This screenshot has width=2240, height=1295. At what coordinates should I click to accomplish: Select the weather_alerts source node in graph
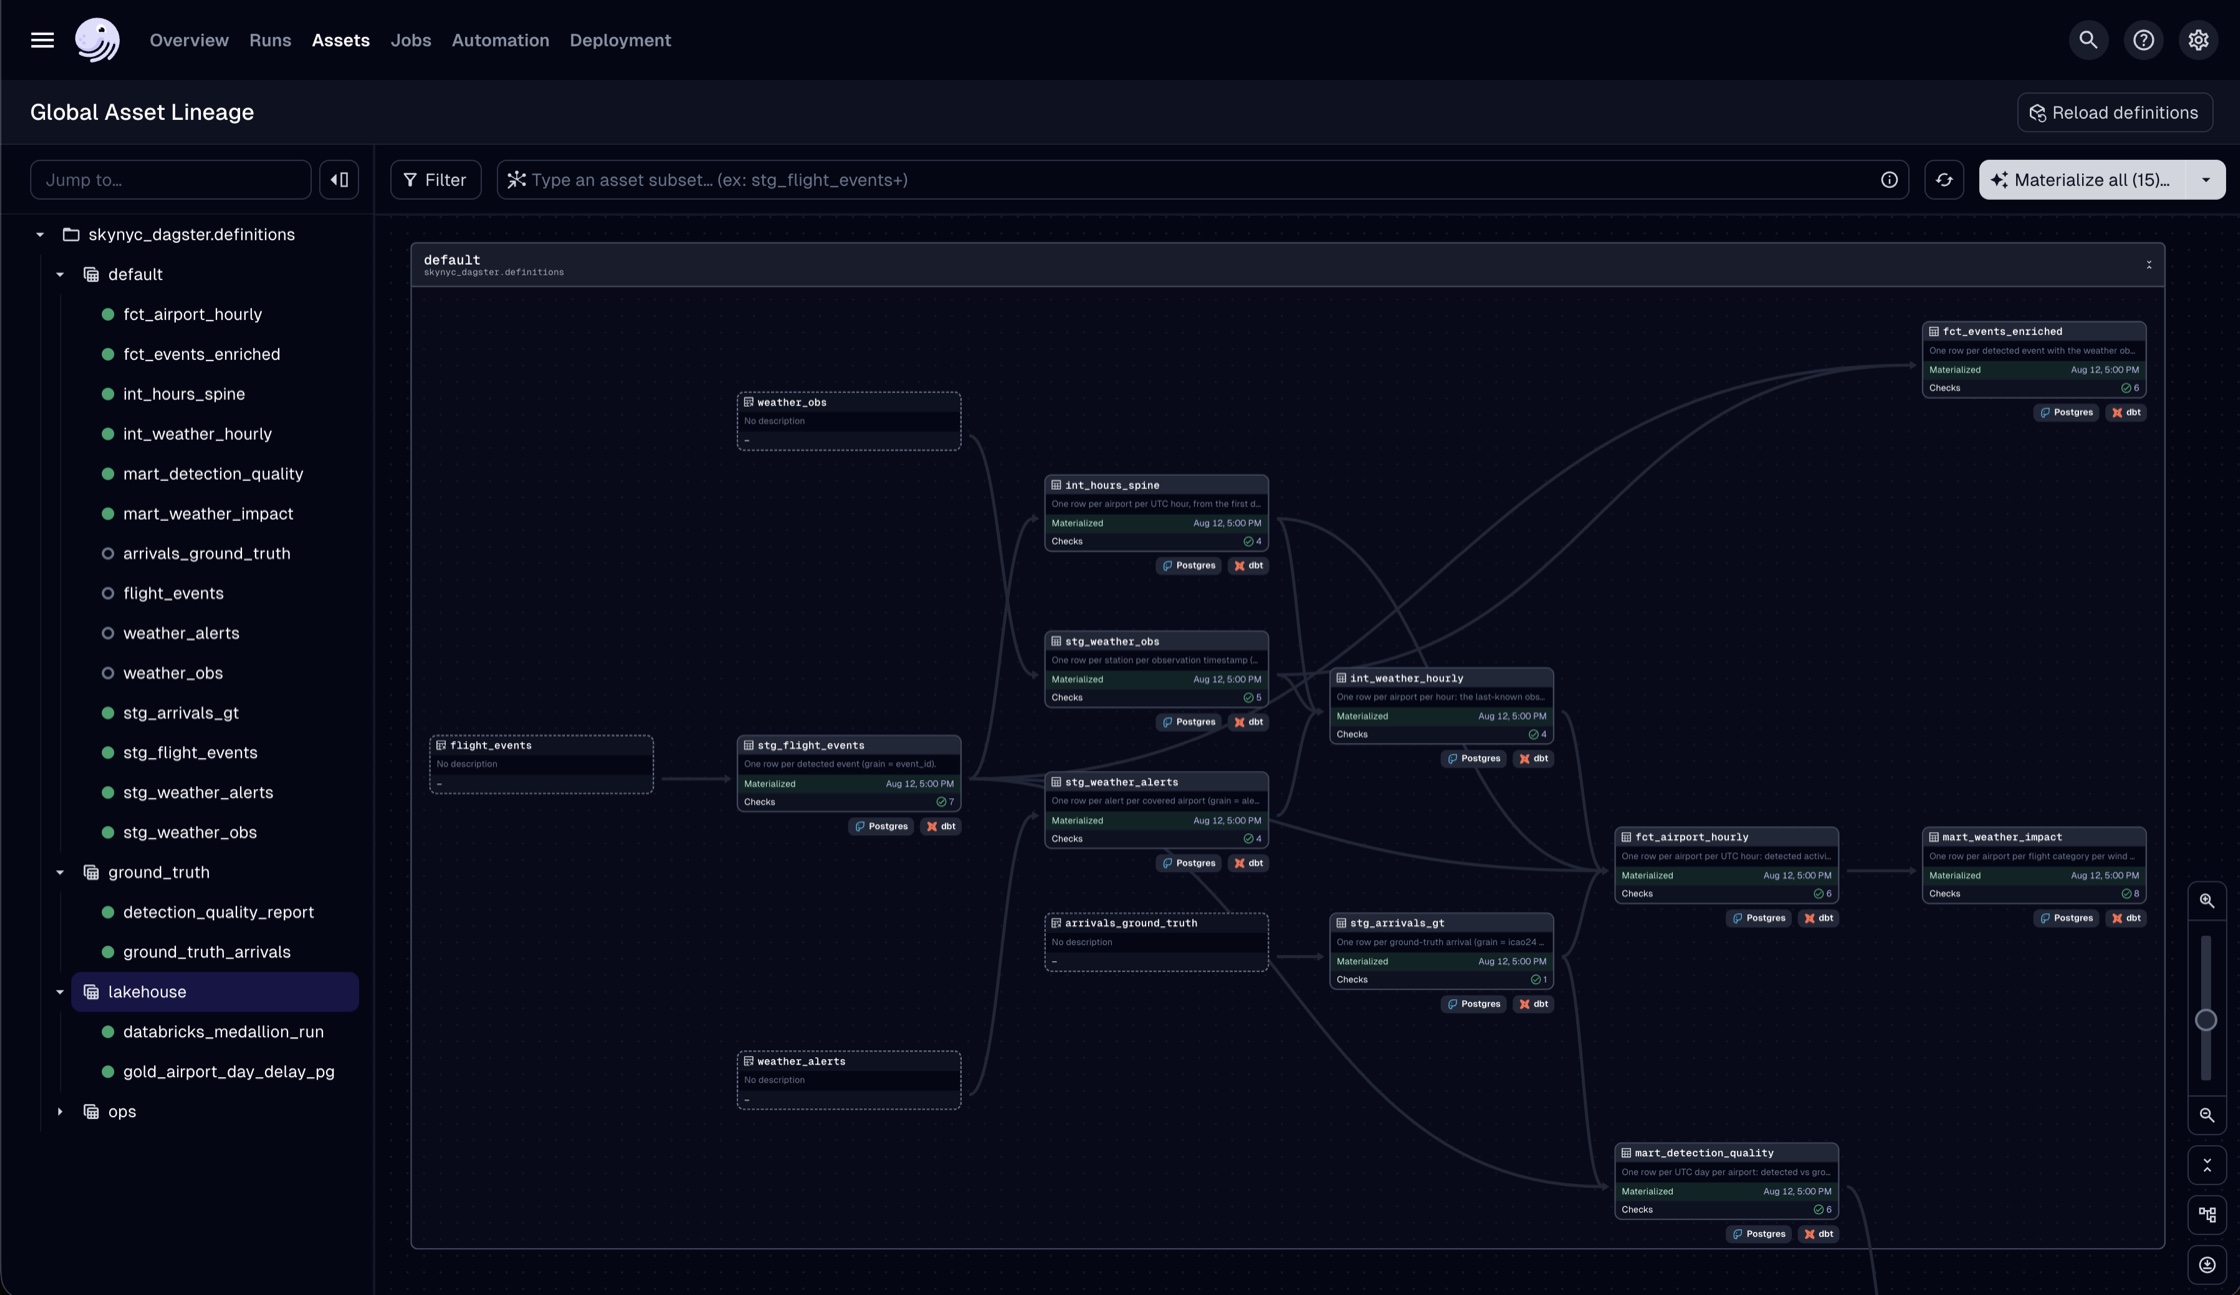coord(848,1080)
